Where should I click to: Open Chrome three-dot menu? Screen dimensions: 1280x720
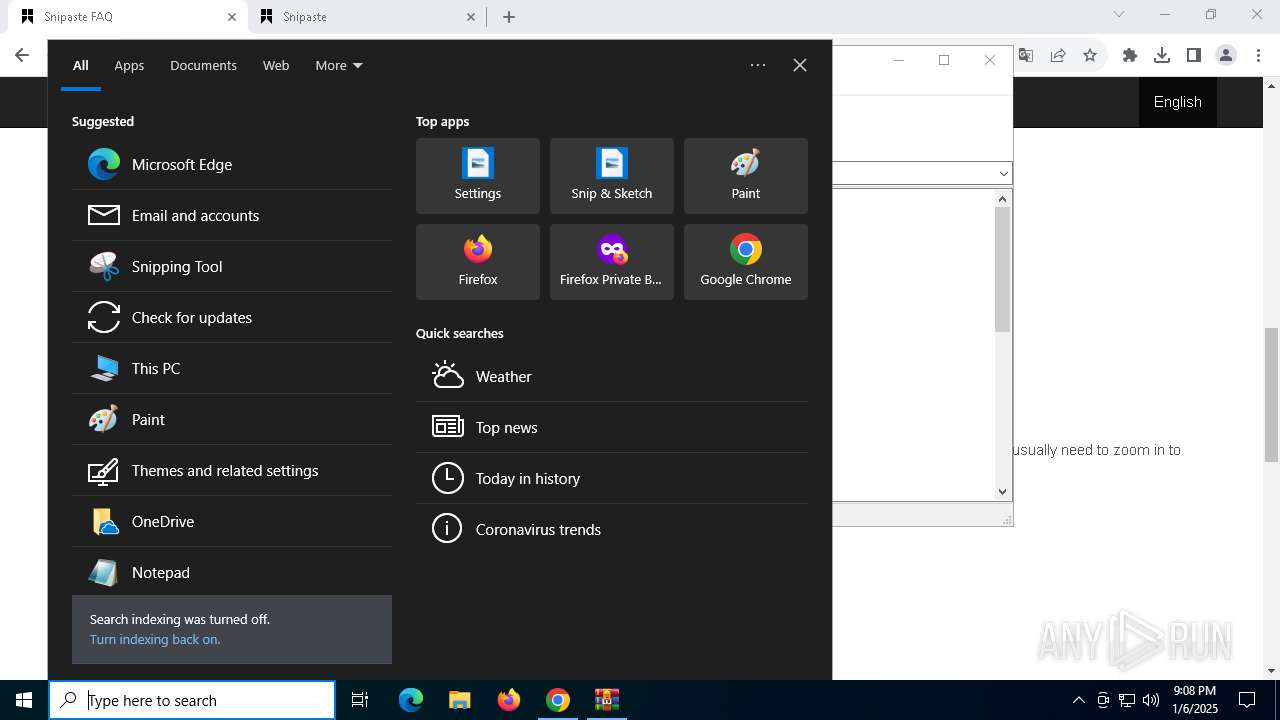1258,56
